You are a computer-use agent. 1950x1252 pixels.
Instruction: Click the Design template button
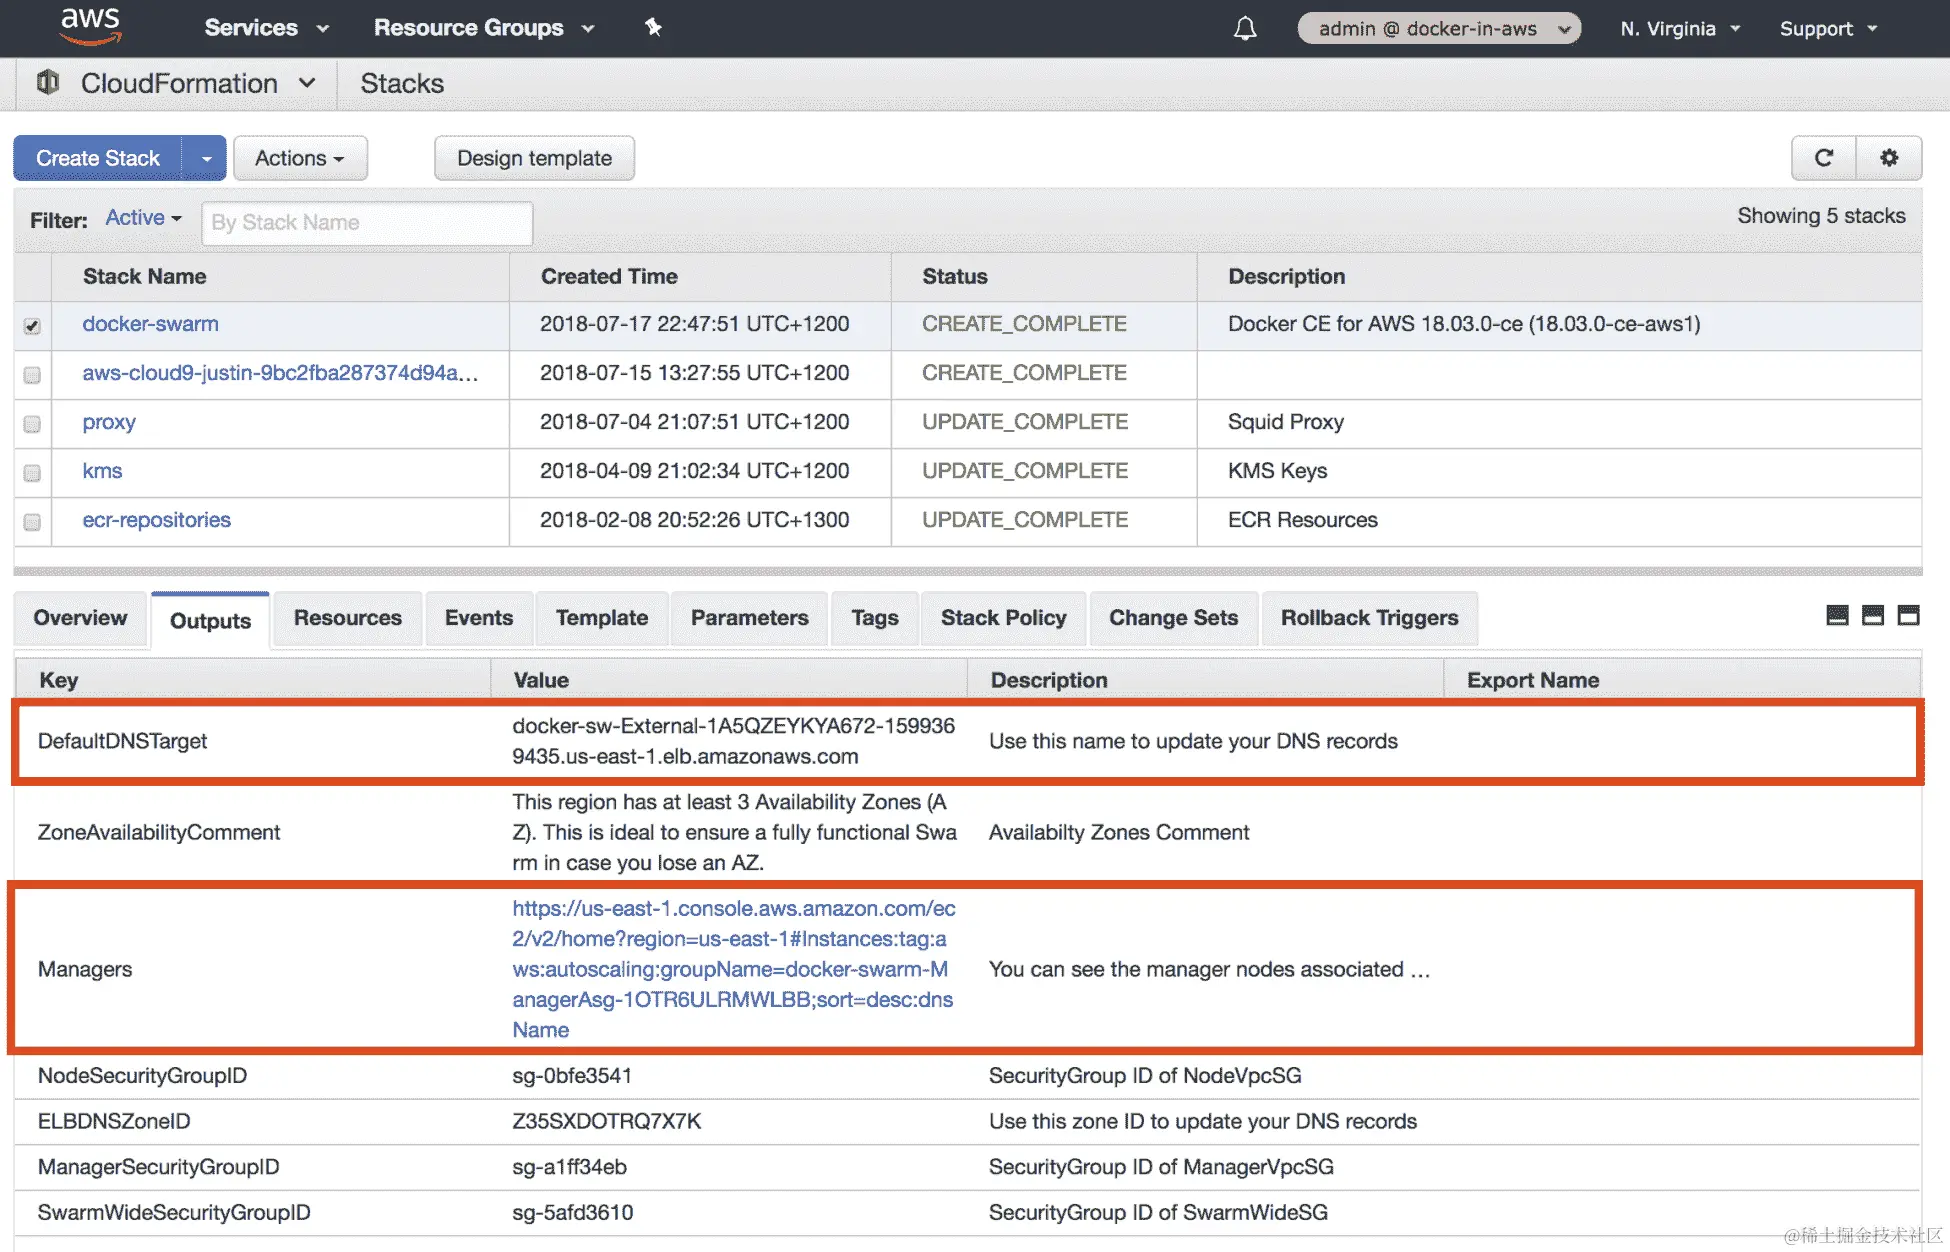(534, 158)
